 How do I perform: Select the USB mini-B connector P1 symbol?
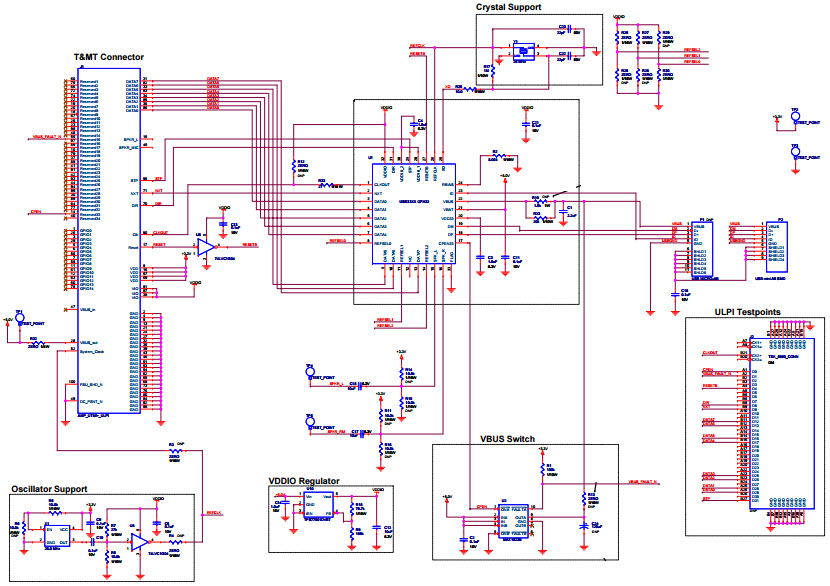tap(701, 246)
